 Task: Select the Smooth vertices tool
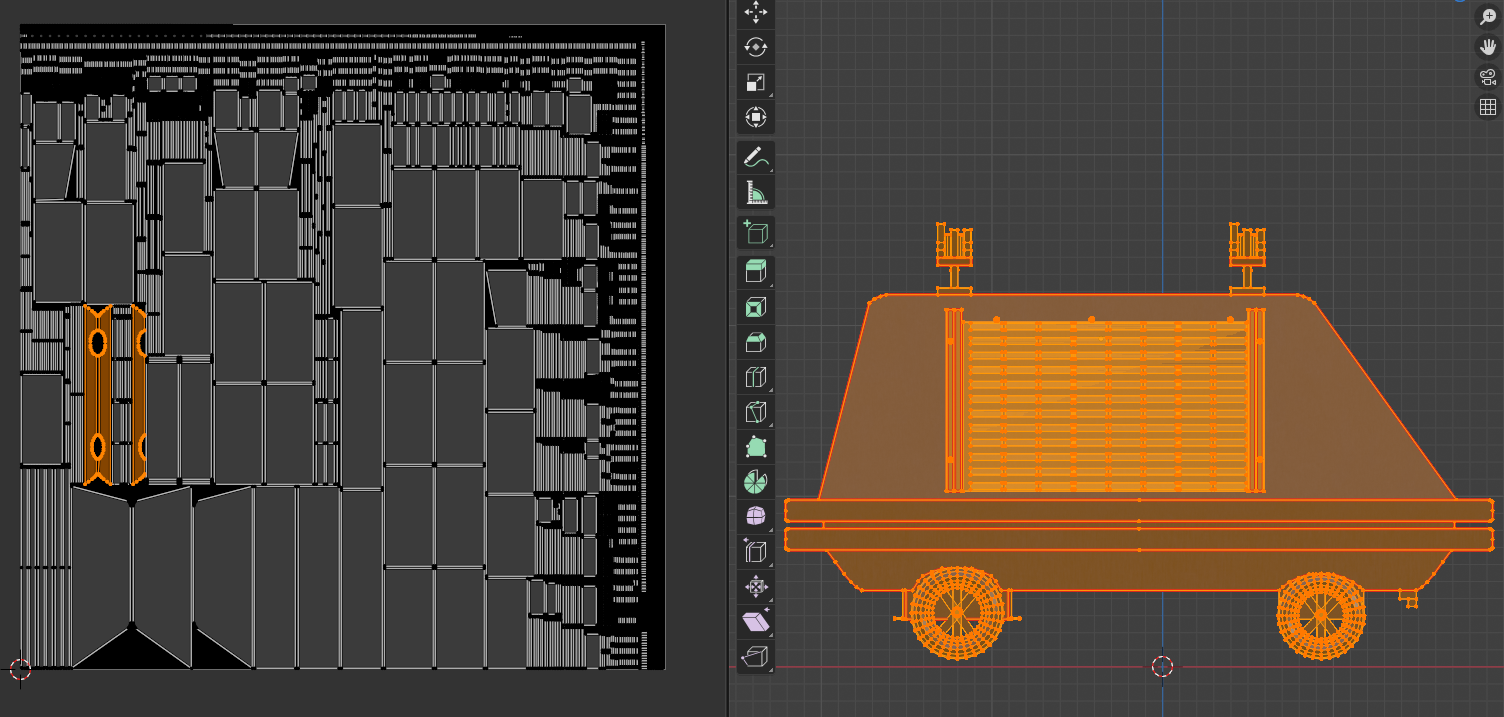(x=756, y=517)
